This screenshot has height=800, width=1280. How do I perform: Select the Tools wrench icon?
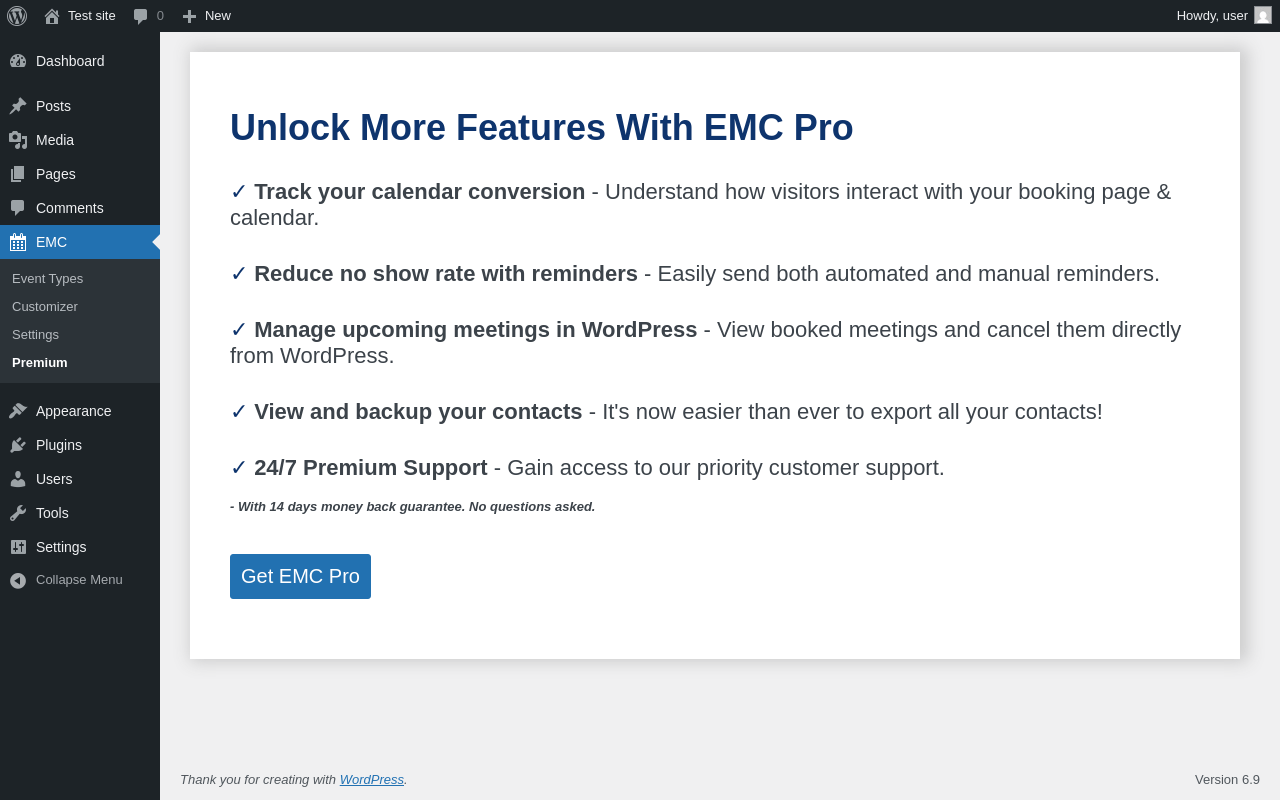click(18, 513)
